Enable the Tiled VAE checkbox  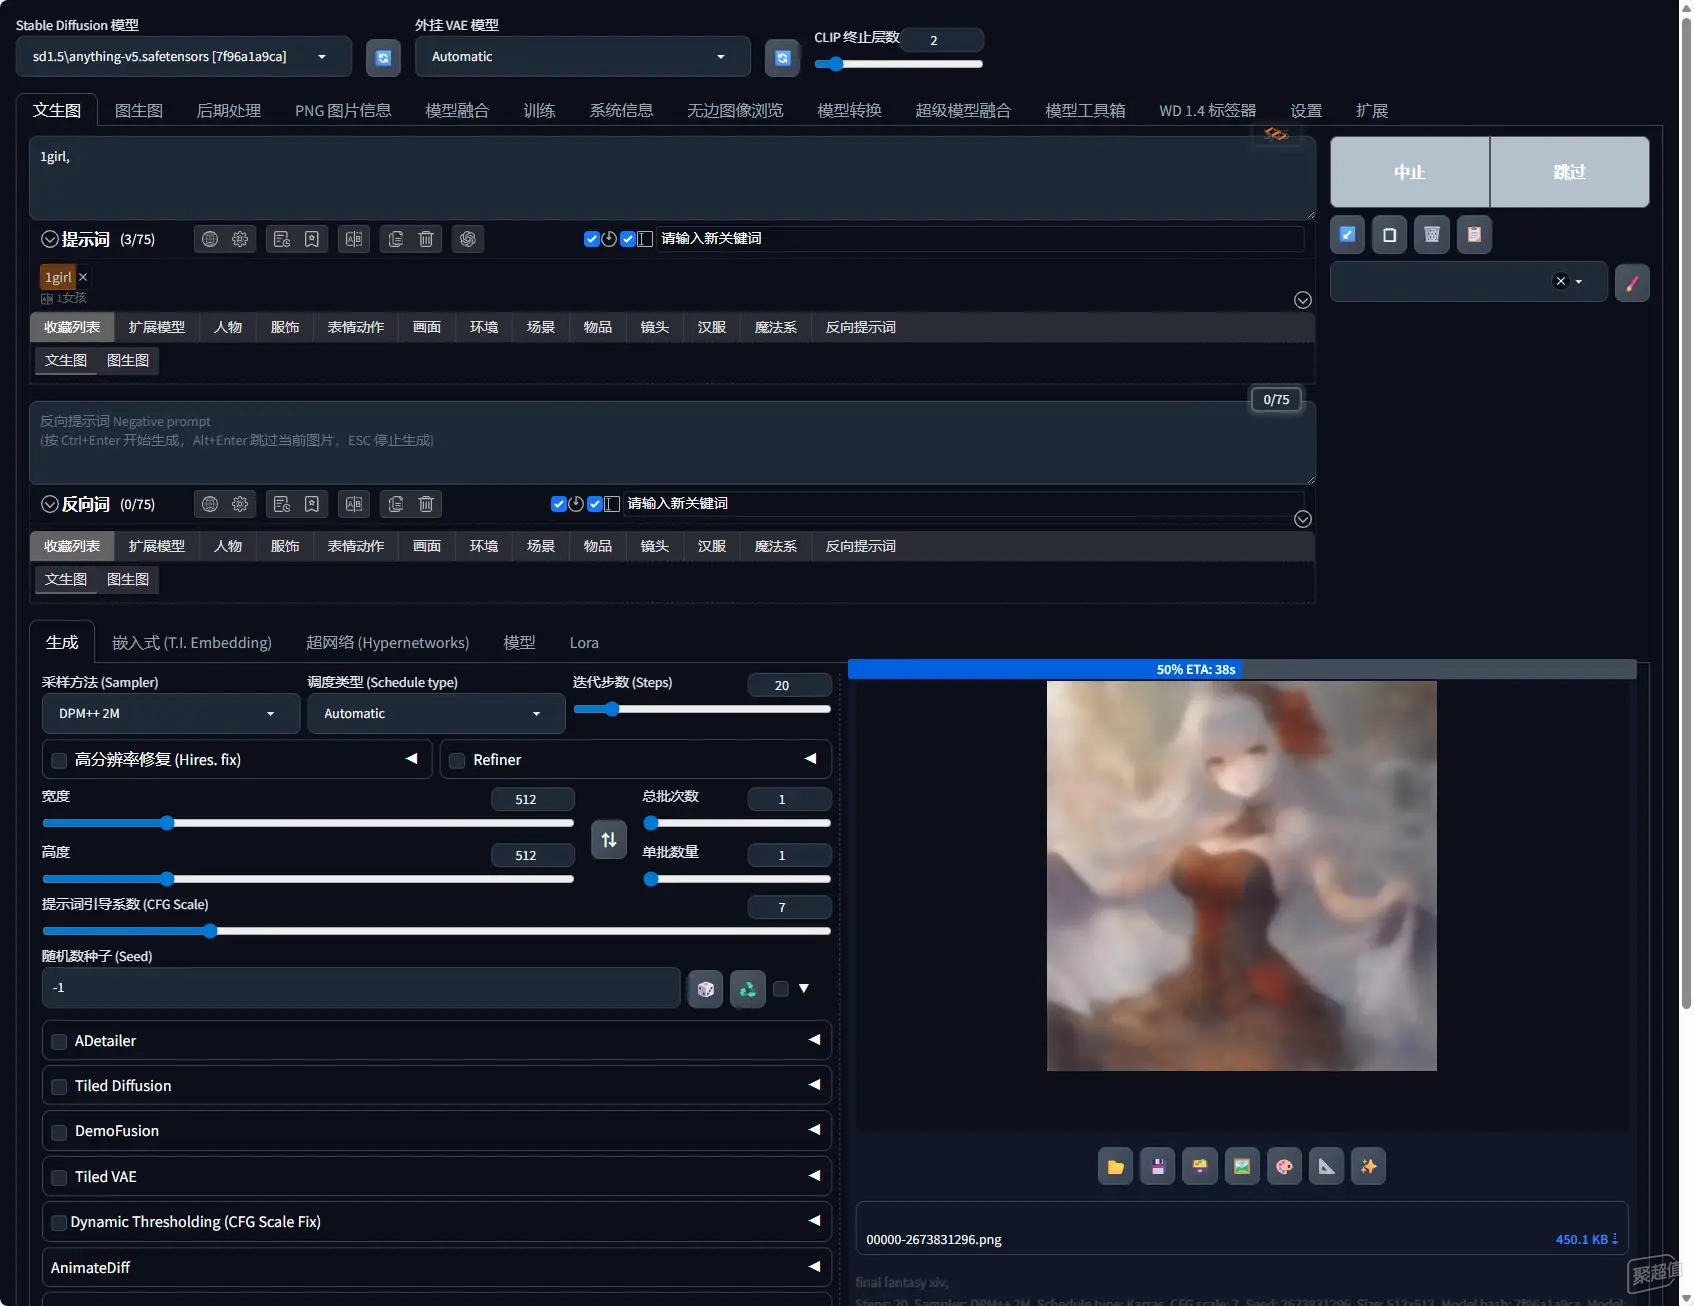[60, 1178]
